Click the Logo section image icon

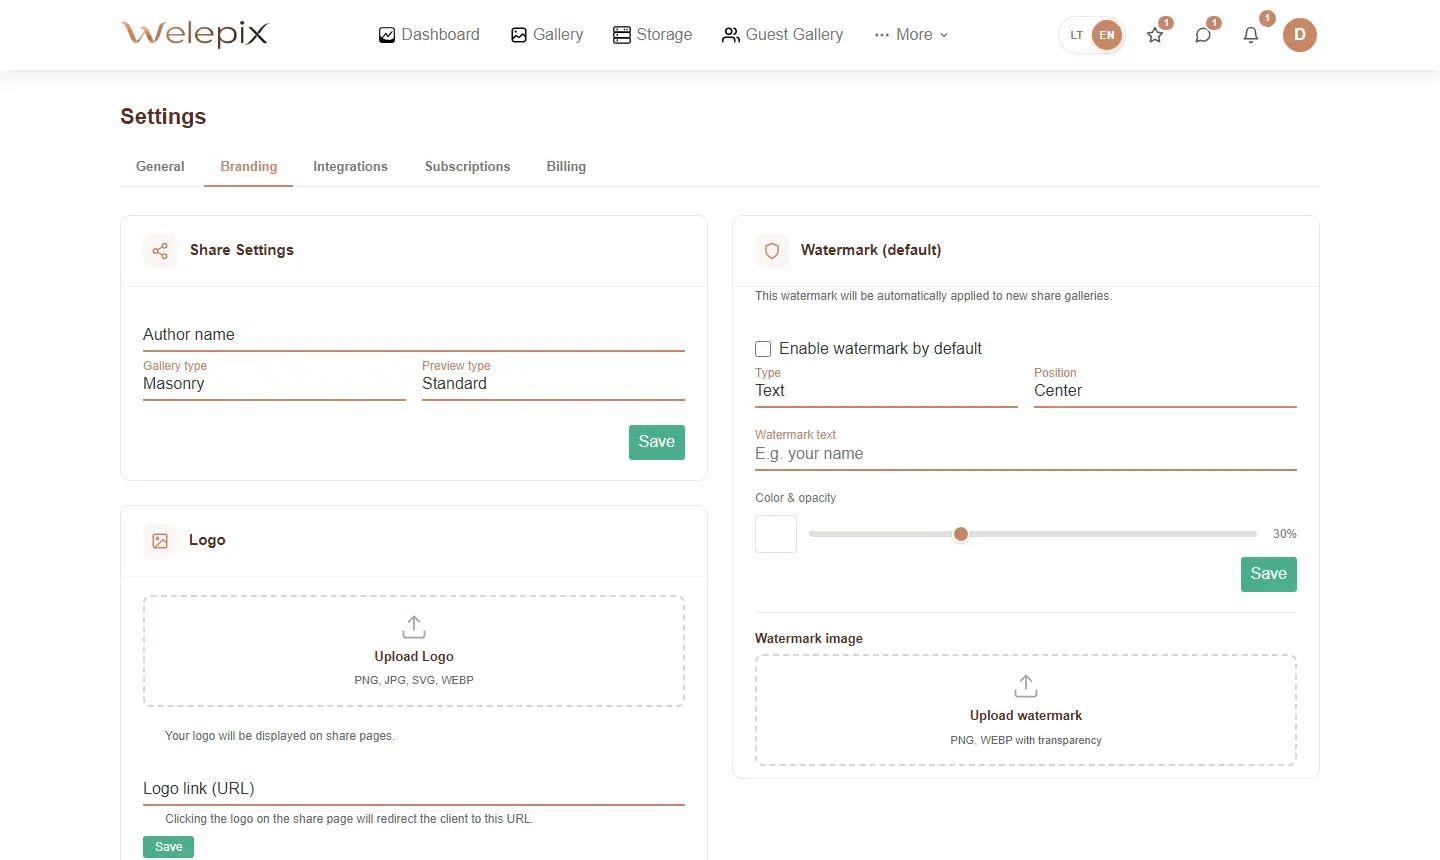click(160, 541)
